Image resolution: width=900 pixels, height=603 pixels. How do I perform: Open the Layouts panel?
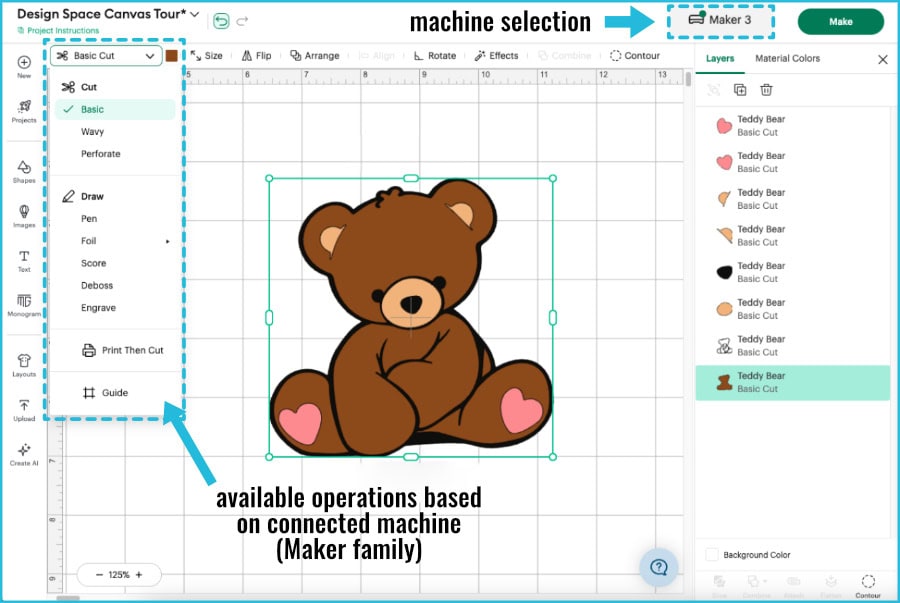tap(24, 365)
